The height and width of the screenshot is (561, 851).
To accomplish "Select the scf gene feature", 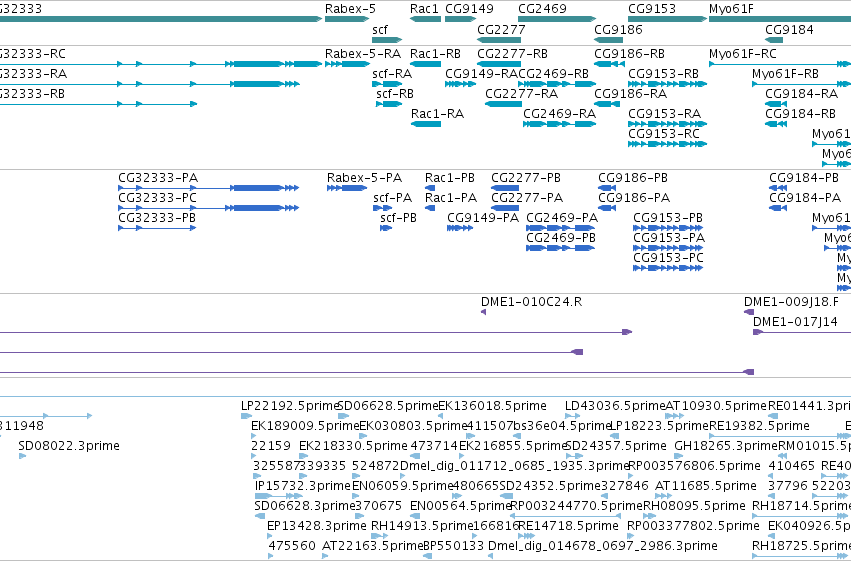I will [387, 40].
